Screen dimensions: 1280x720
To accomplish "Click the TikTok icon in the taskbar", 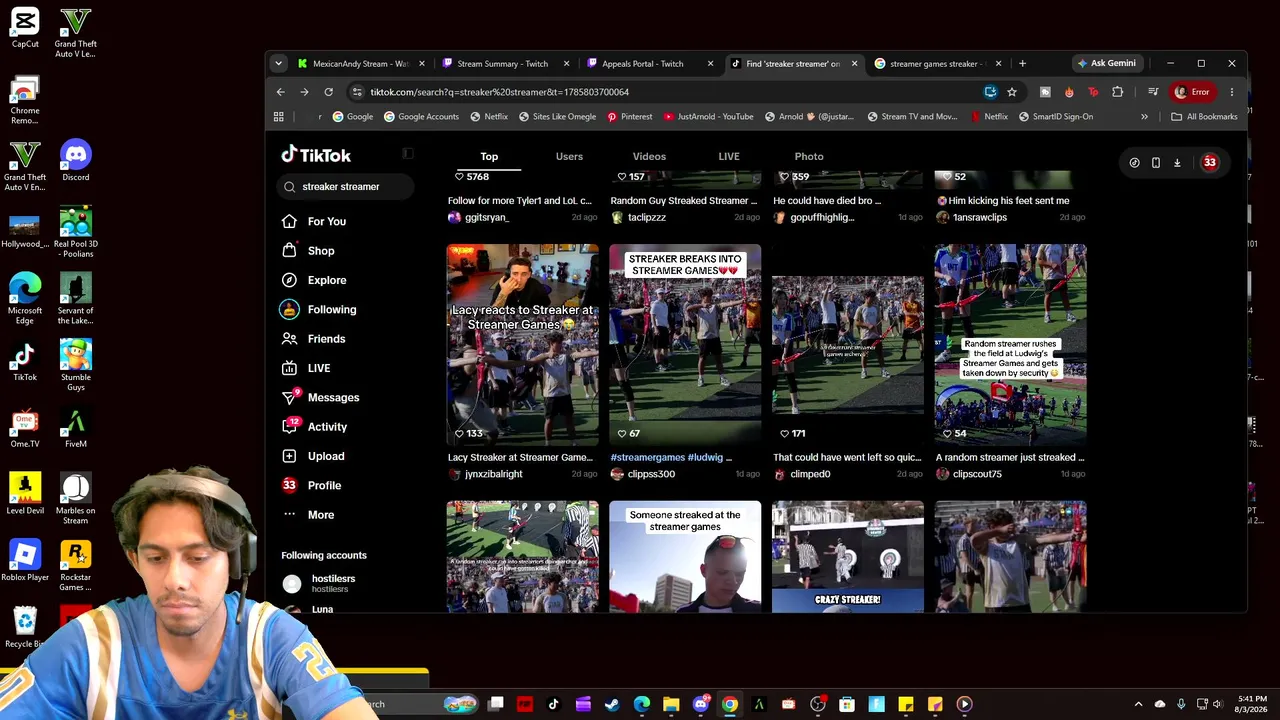I will (553, 704).
